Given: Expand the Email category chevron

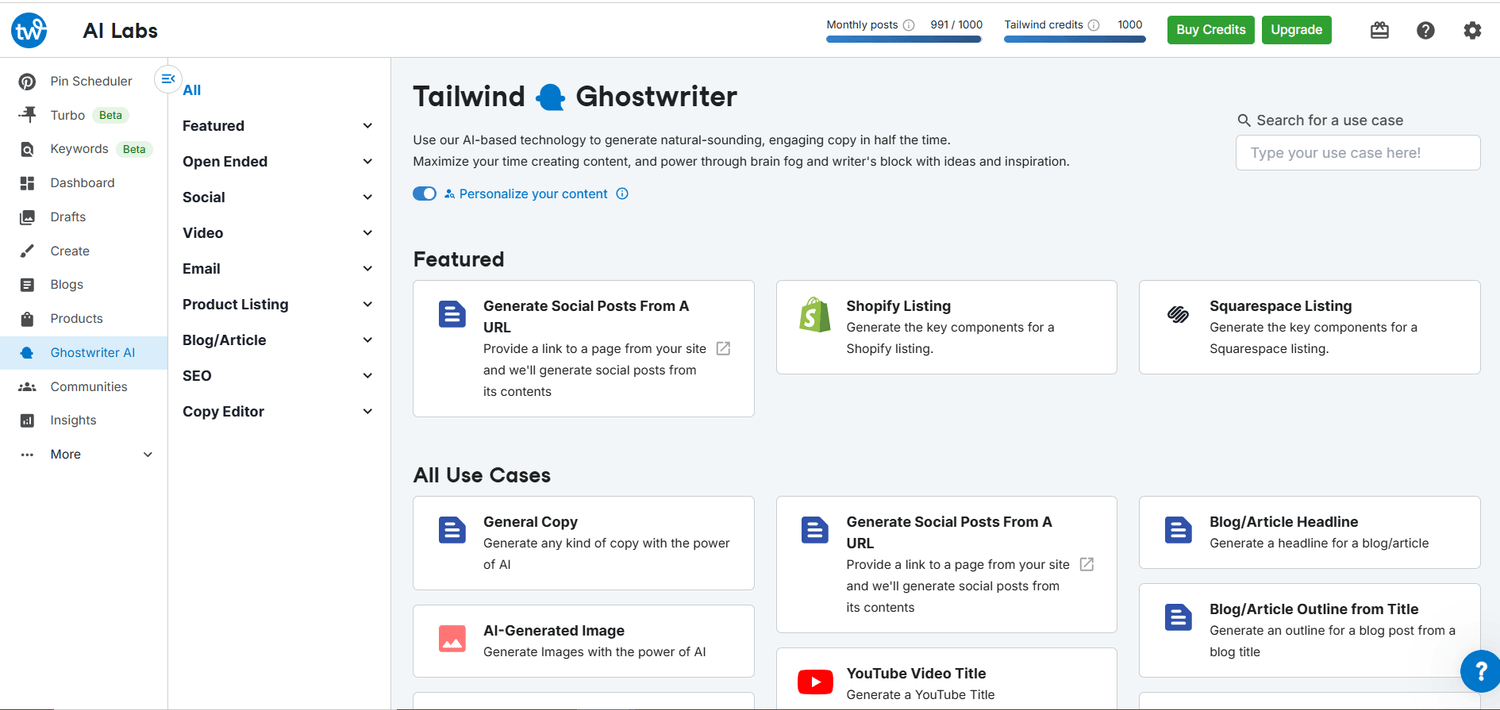Looking at the screenshot, I should tap(368, 269).
